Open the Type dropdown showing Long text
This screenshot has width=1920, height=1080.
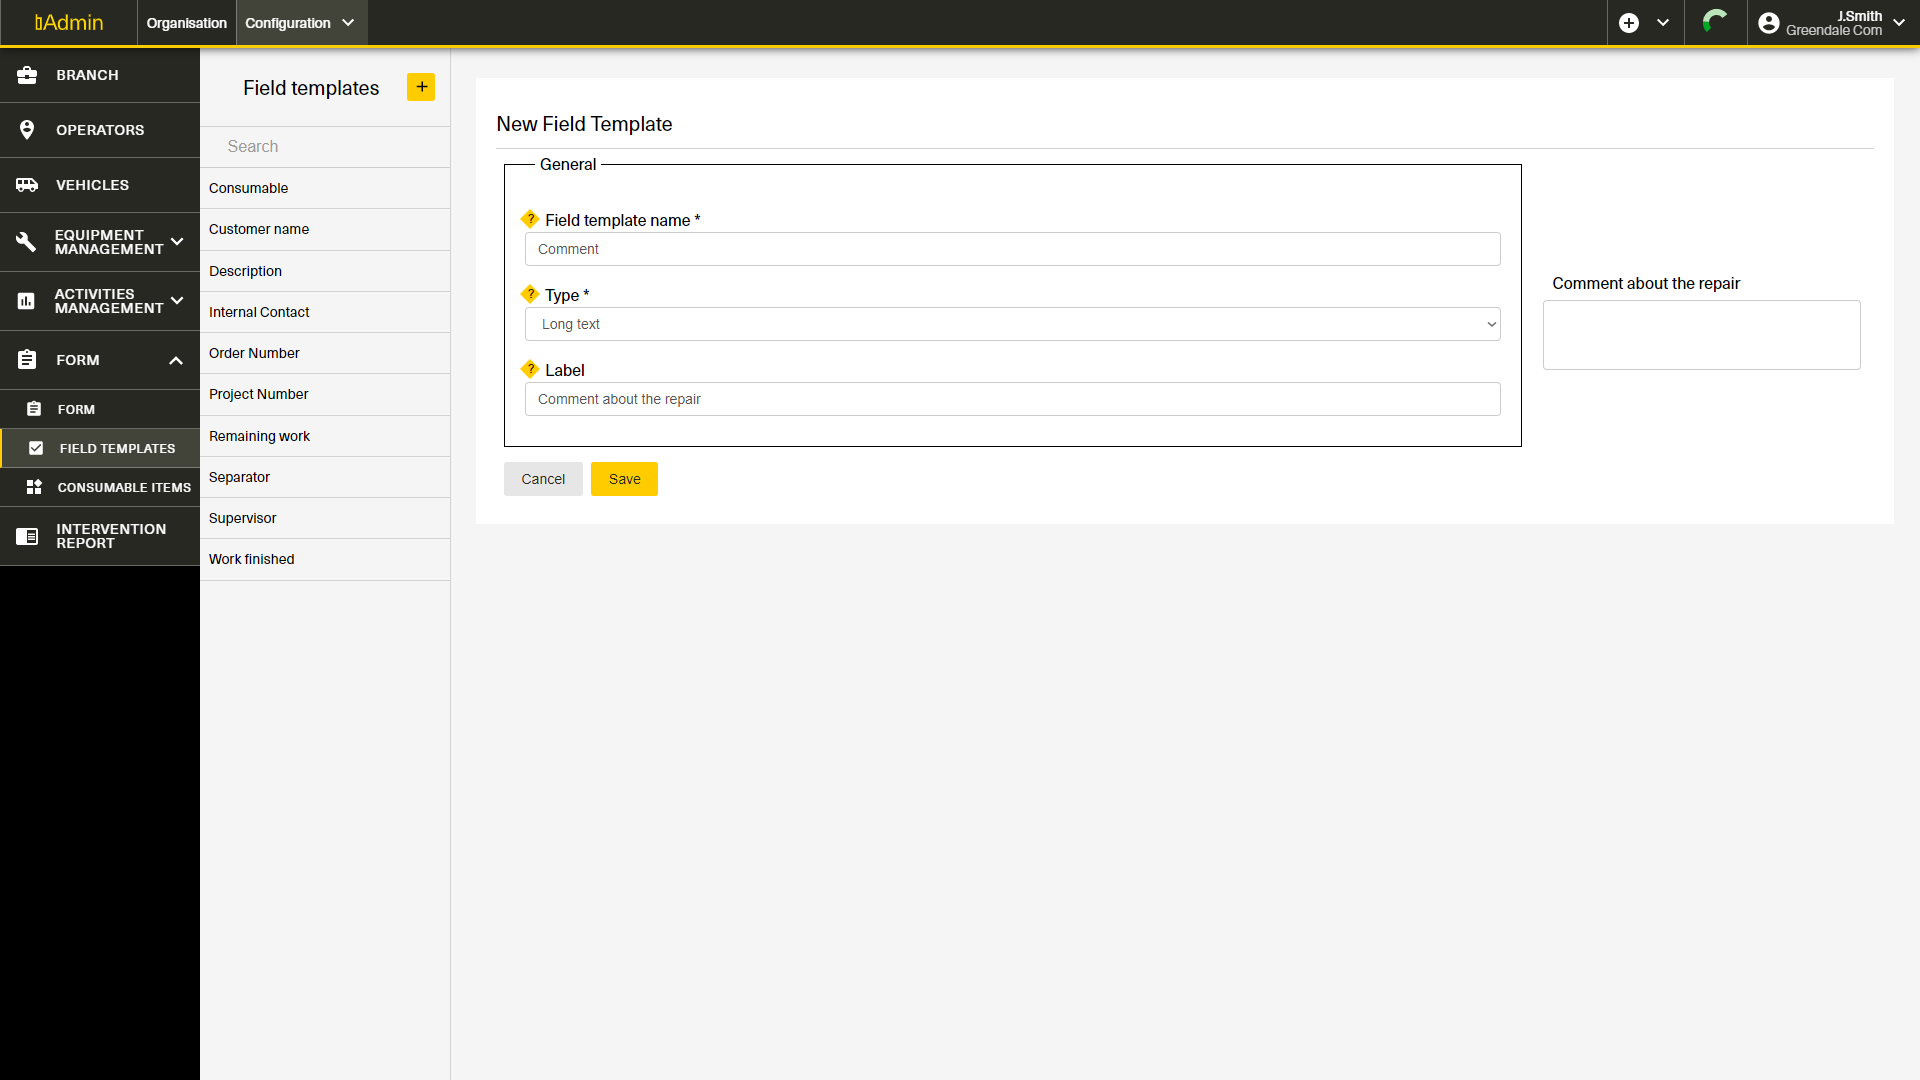(x=1012, y=324)
